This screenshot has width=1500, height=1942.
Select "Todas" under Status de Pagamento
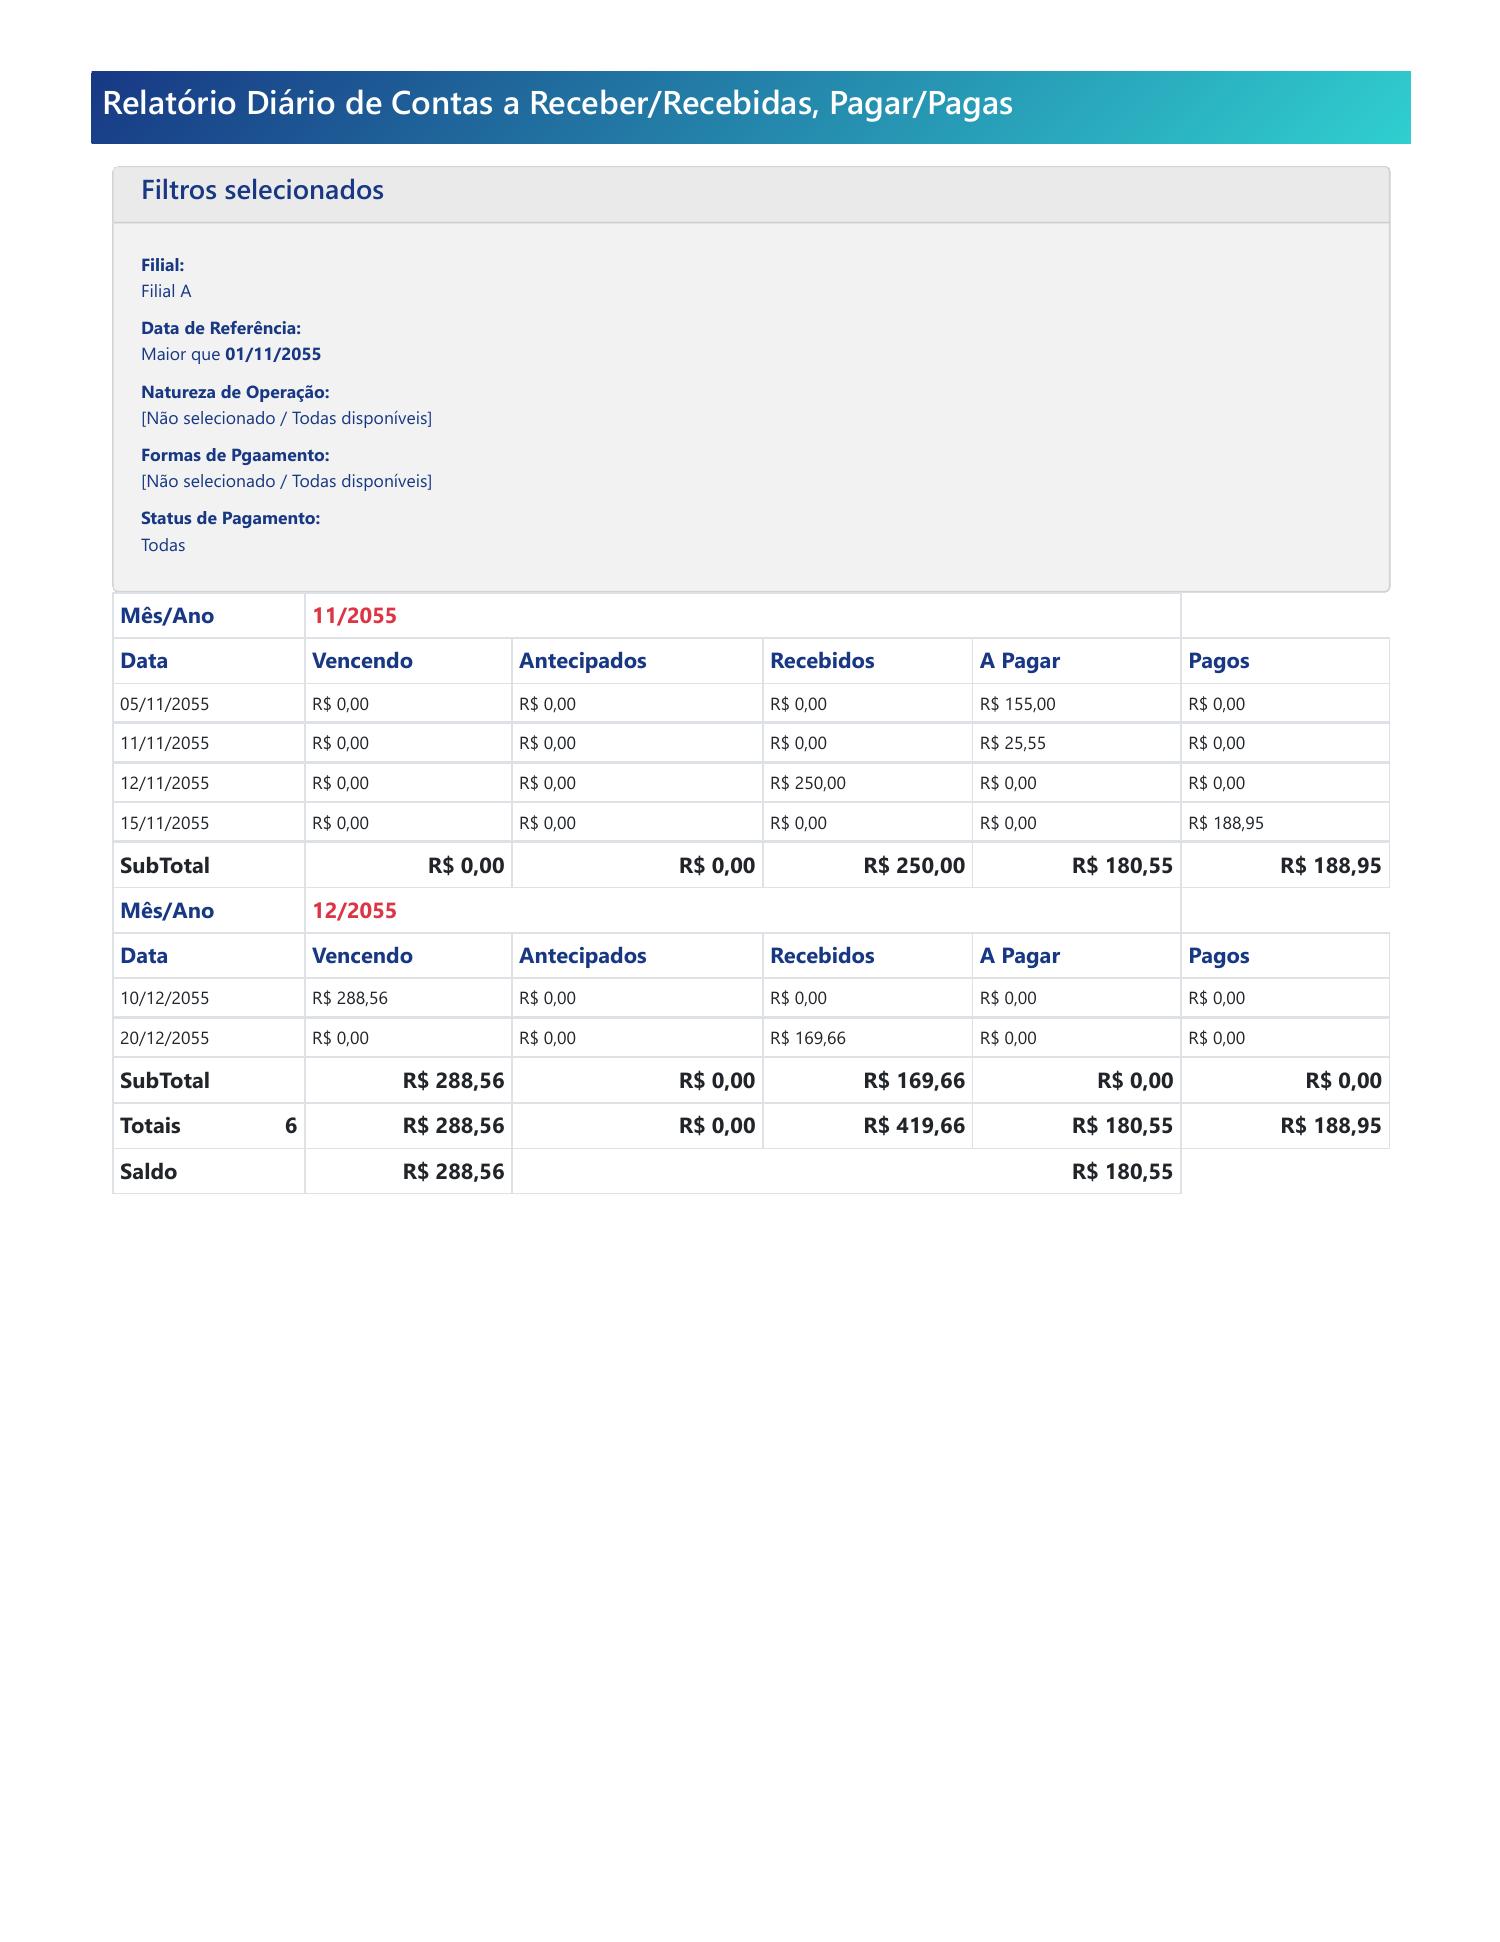[163, 545]
